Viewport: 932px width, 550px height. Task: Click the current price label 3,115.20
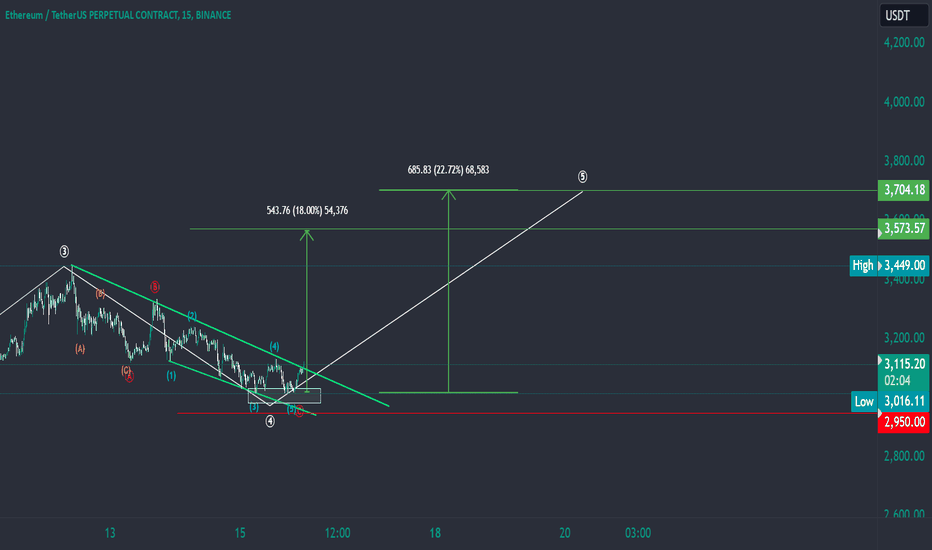903,364
